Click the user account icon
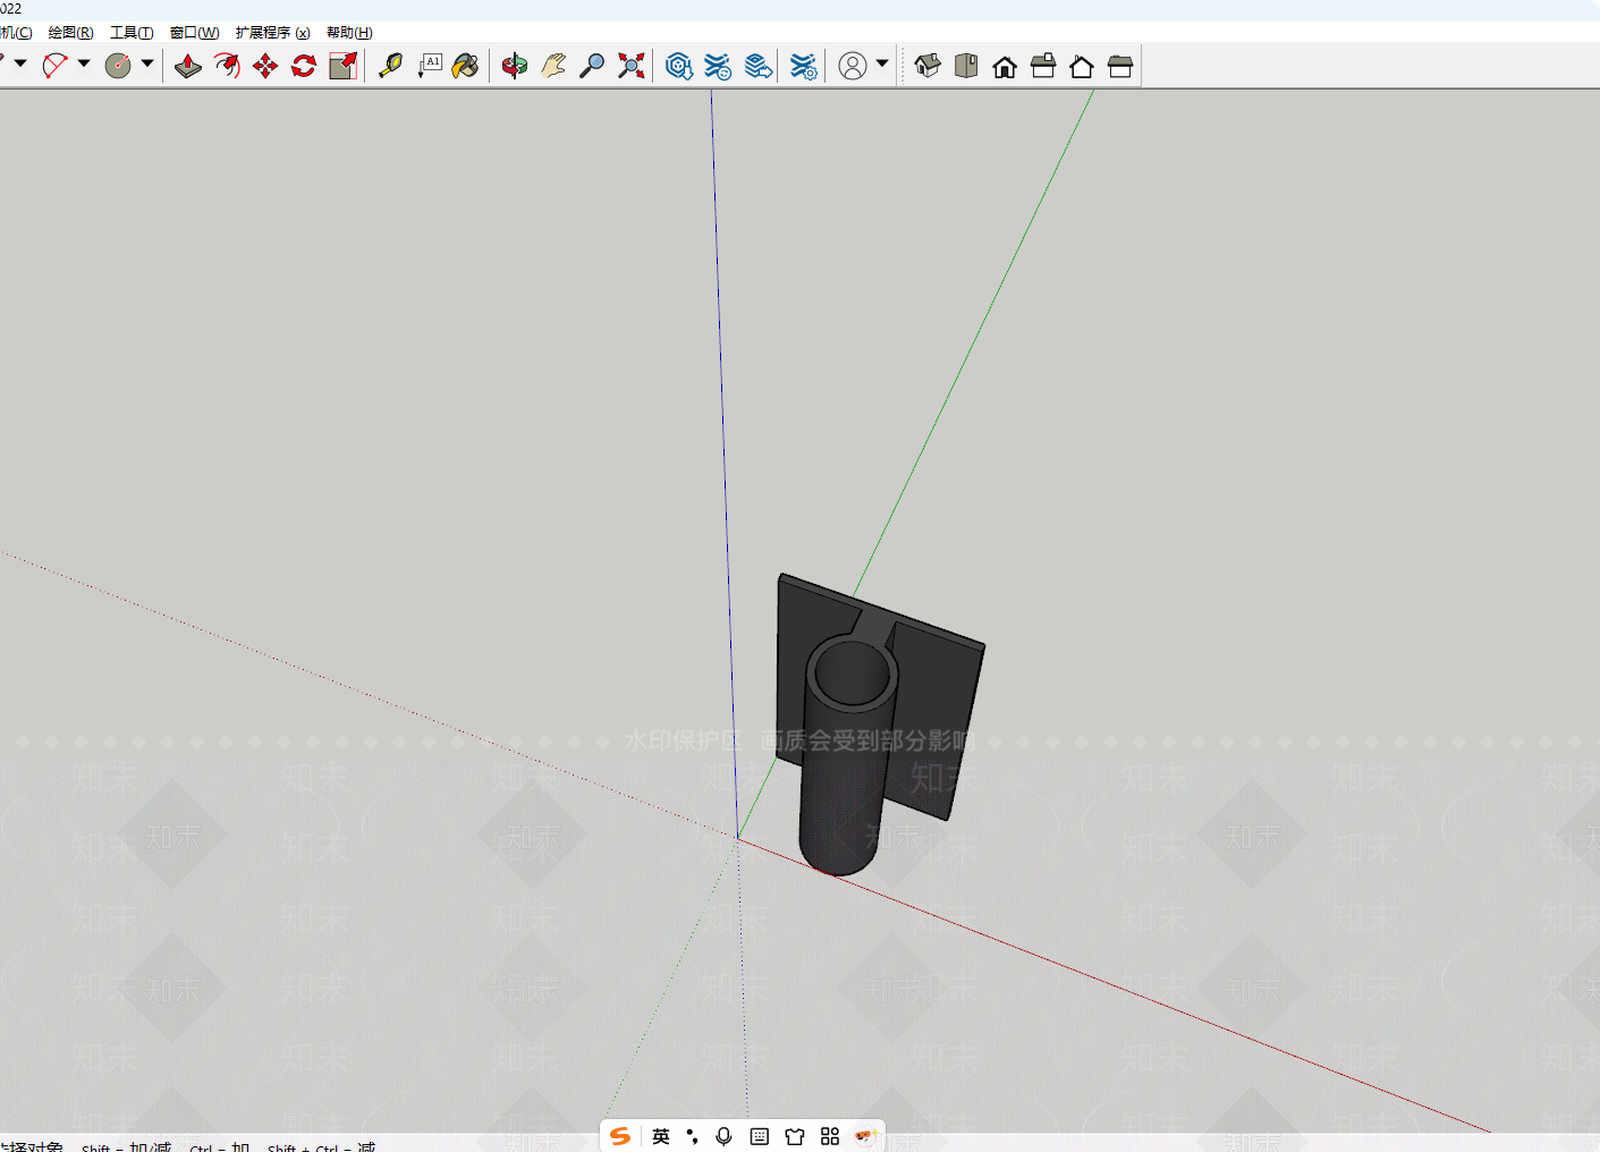The width and height of the screenshot is (1600, 1152). point(852,66)
